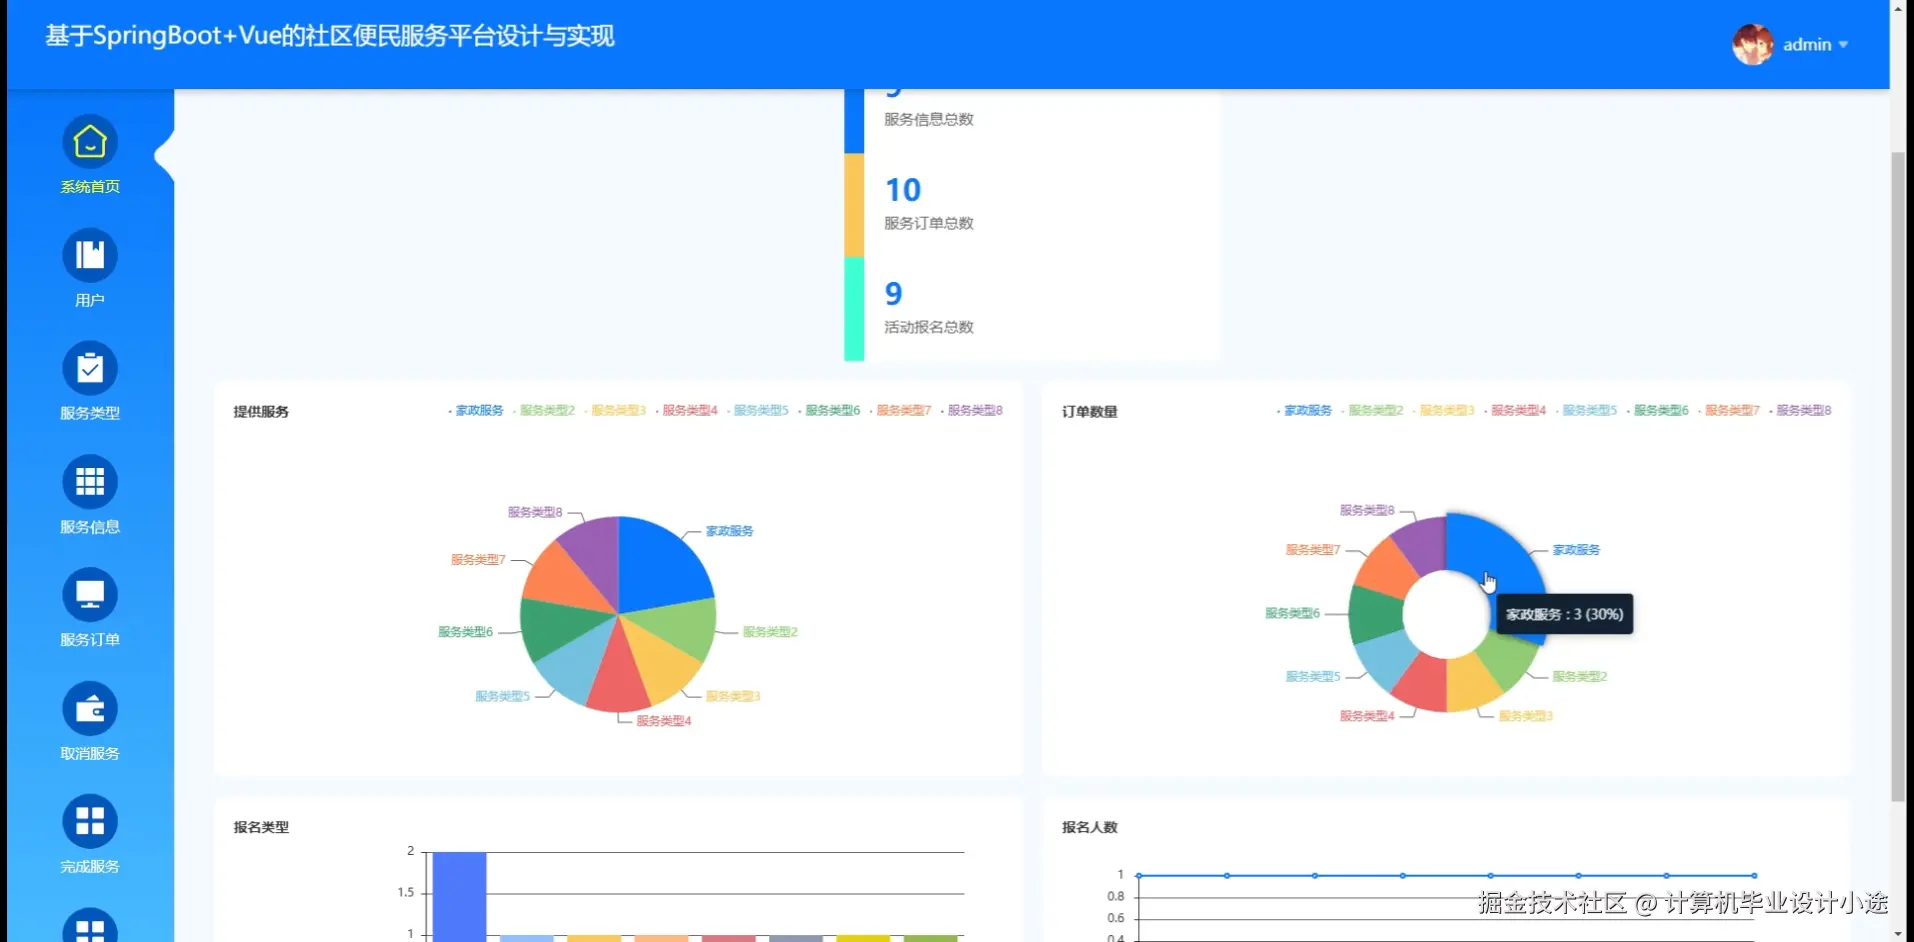Click 家政服务 label beside 提供服务 pie
The width and height of the screenshot is (1914, 942).
(730, 531)
